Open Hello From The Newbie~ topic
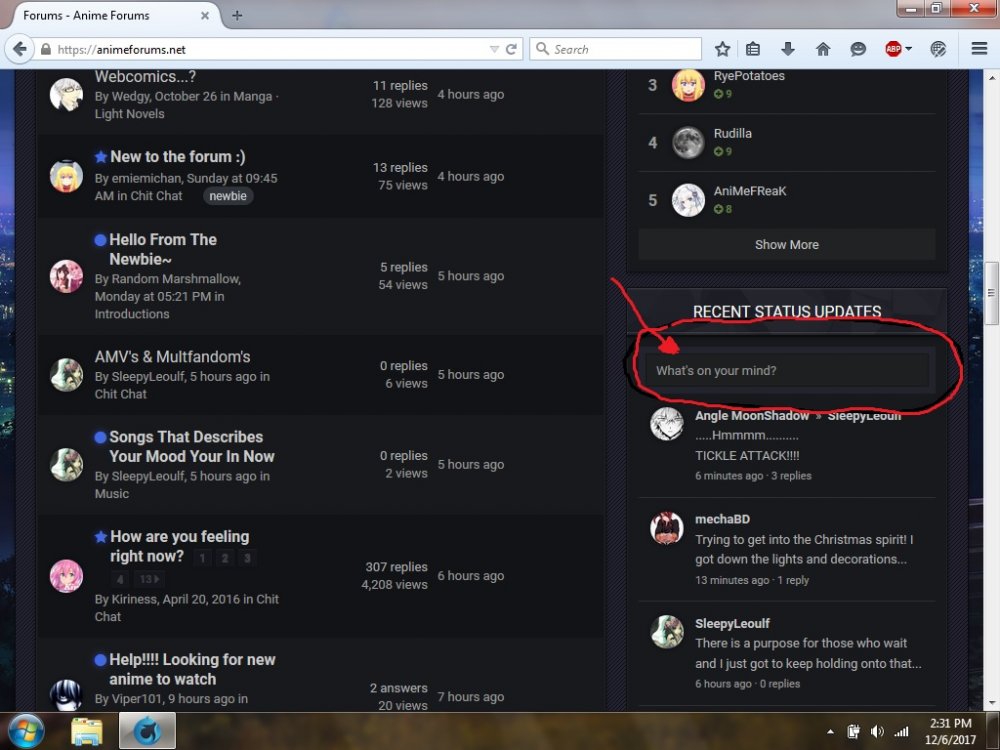The image size is (1000, 750). tap(163, 249)
